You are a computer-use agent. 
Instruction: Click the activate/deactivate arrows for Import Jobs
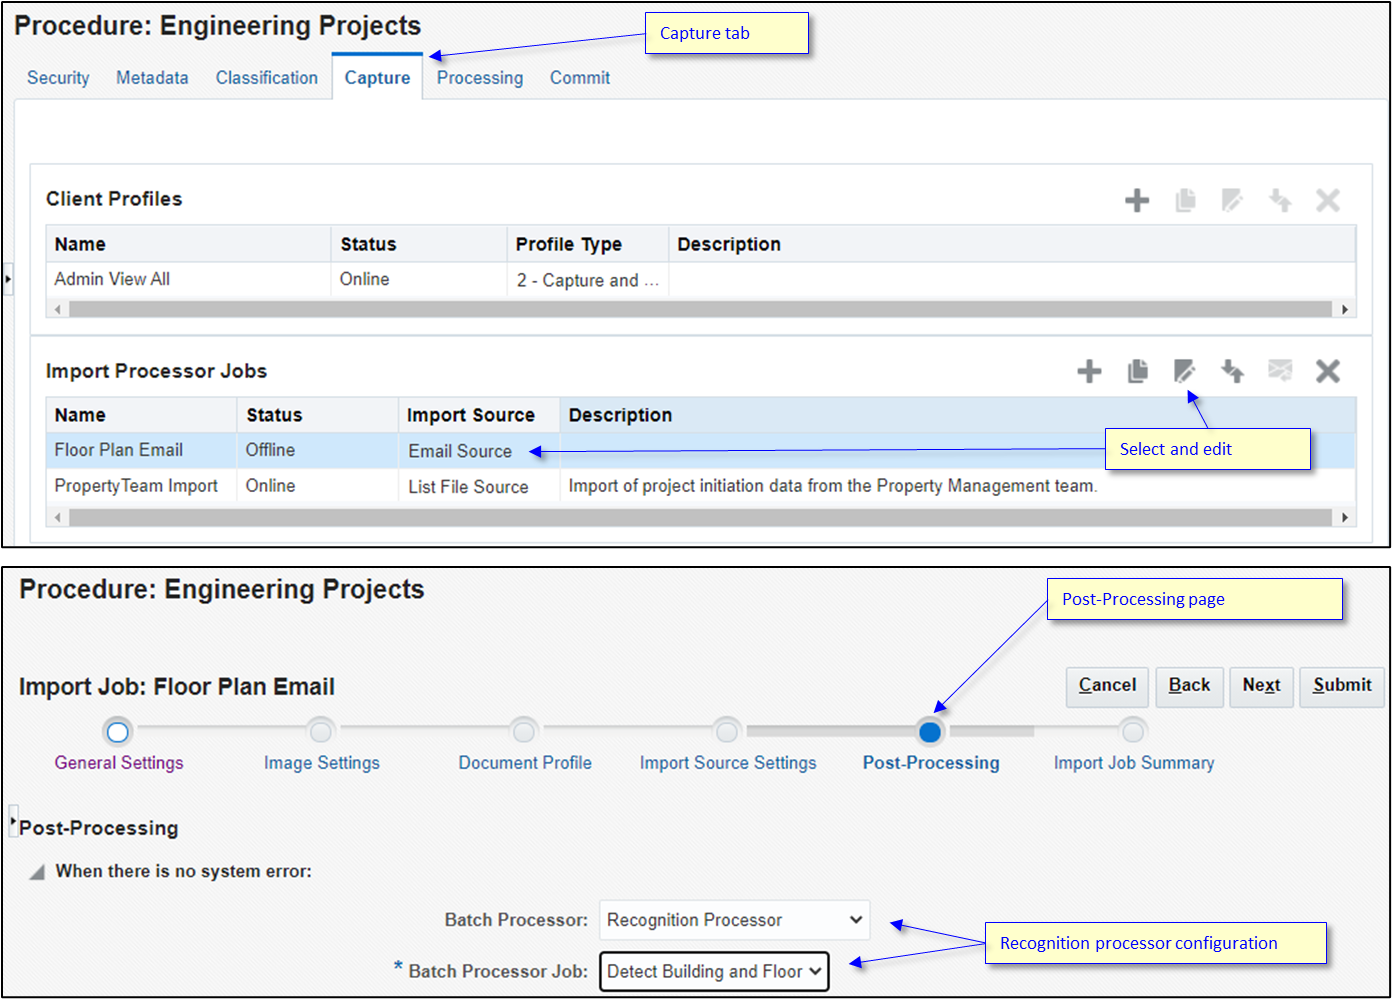click(x=1232, y=371)
